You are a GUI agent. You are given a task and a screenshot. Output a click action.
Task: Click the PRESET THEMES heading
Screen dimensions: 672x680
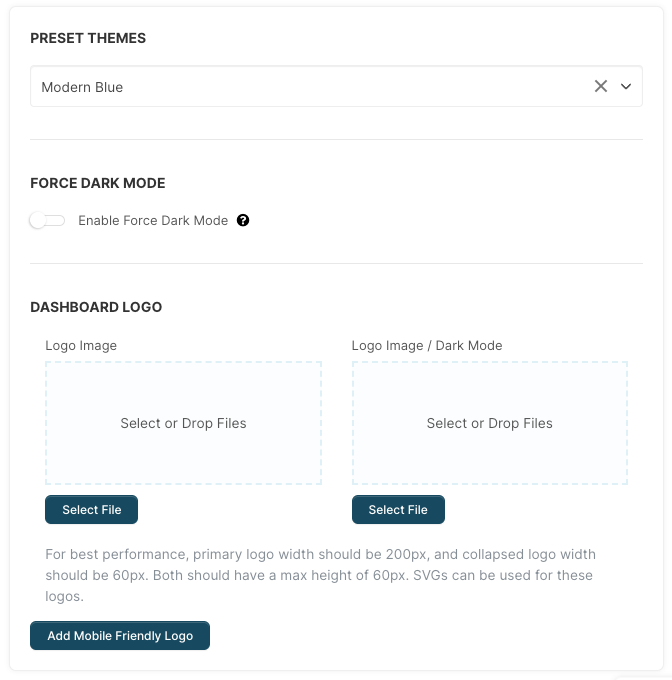(88, 38)
